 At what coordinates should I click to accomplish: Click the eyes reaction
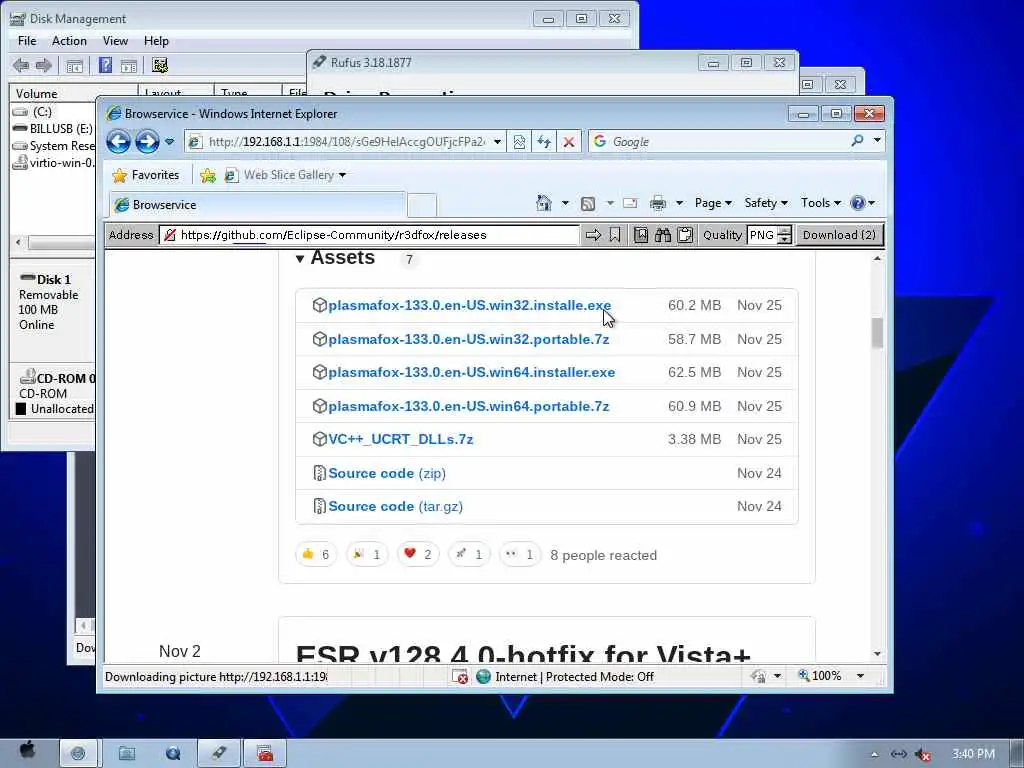click(520, 554)
